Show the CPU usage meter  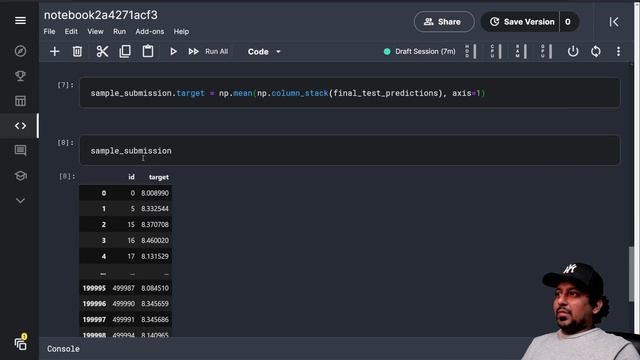pos(496,51)
